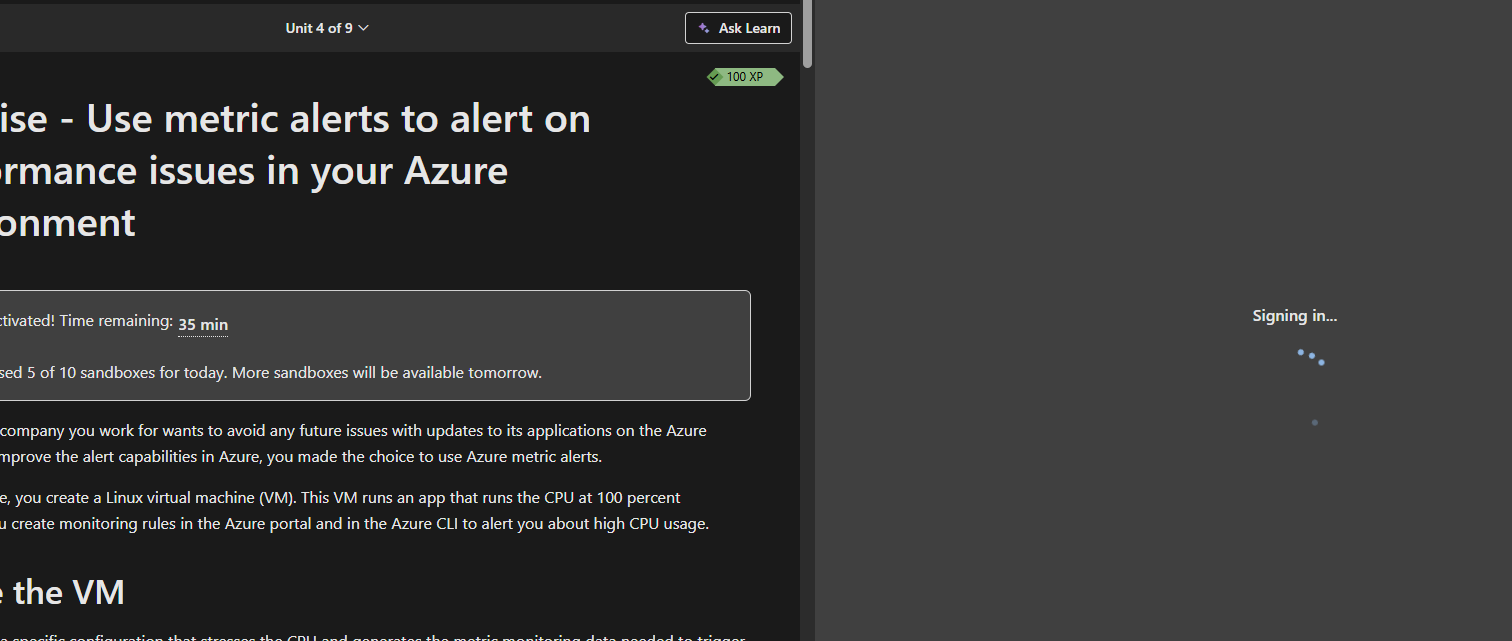Viewport: 1512px width, 641px height.
Task: Click the Ask Learn button
Action: 738,28
